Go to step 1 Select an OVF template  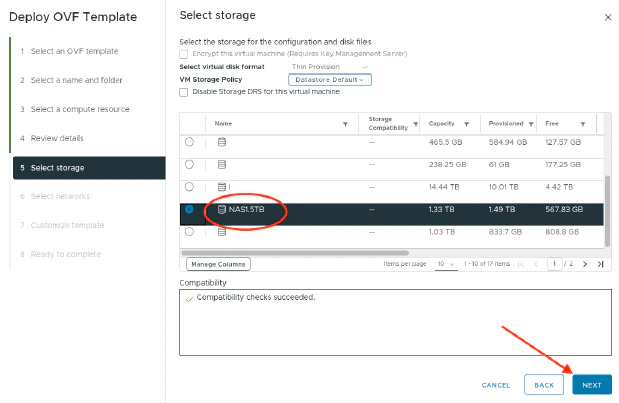click(74, 51)
